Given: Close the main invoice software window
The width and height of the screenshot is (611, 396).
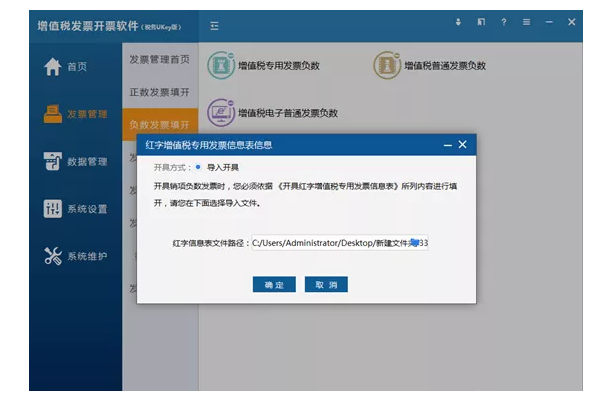Looking at the screenshot, I should (572, 22).
